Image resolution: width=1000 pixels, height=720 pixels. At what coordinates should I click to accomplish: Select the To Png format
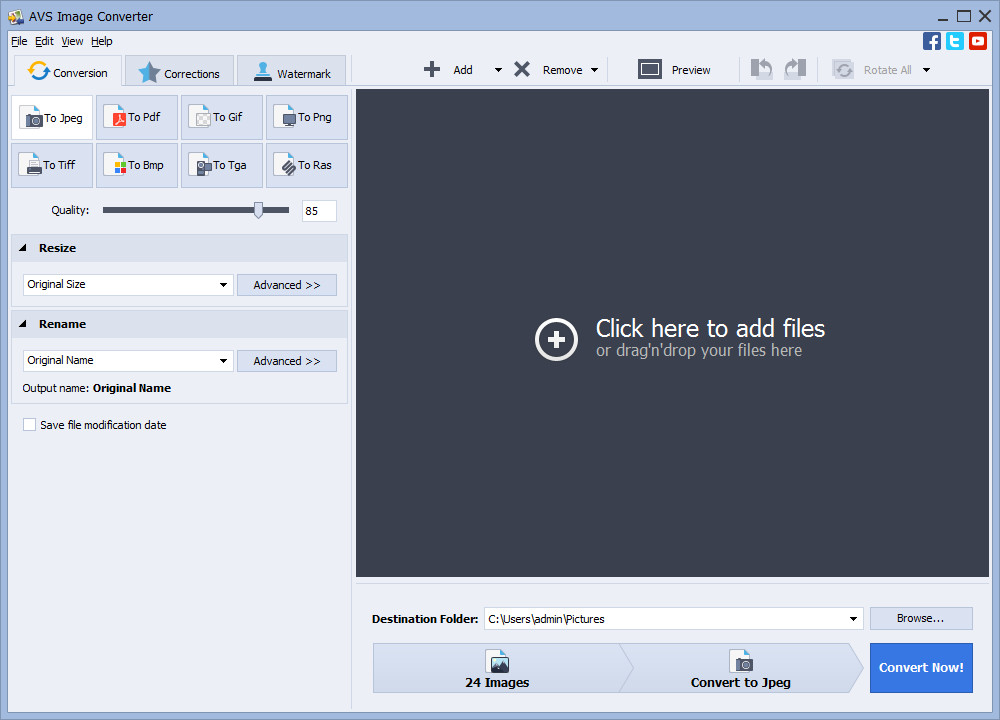point(306,117)
